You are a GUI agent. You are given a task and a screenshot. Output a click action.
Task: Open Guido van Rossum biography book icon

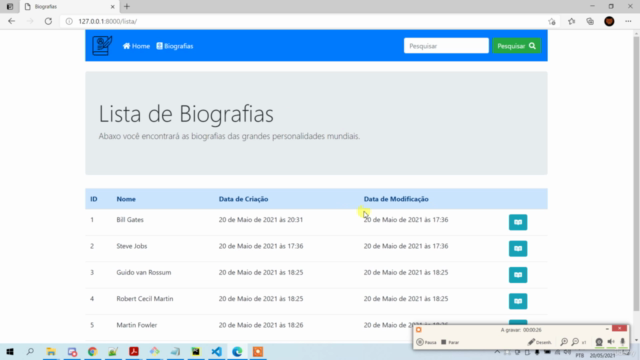[x=518, y=275]
